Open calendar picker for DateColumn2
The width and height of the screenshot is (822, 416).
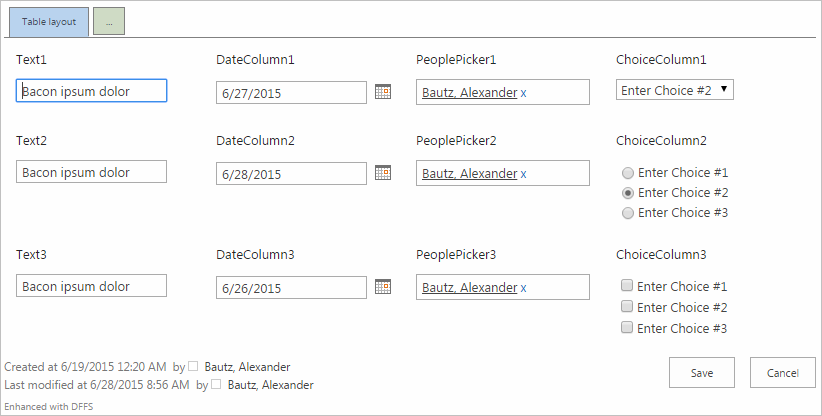382,172
